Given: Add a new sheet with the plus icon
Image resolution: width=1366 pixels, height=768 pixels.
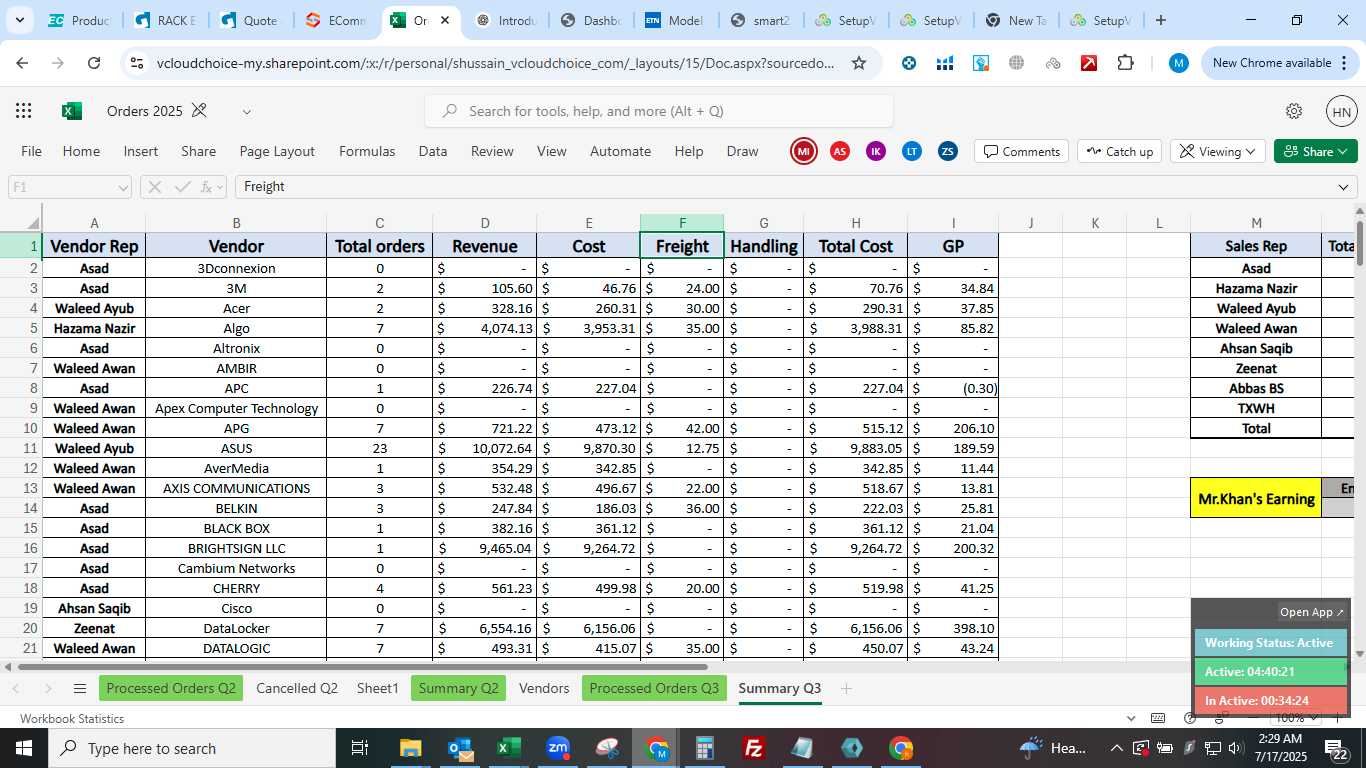Looking at the screenshot, I should pyautogui.click(x=846, y=688).
